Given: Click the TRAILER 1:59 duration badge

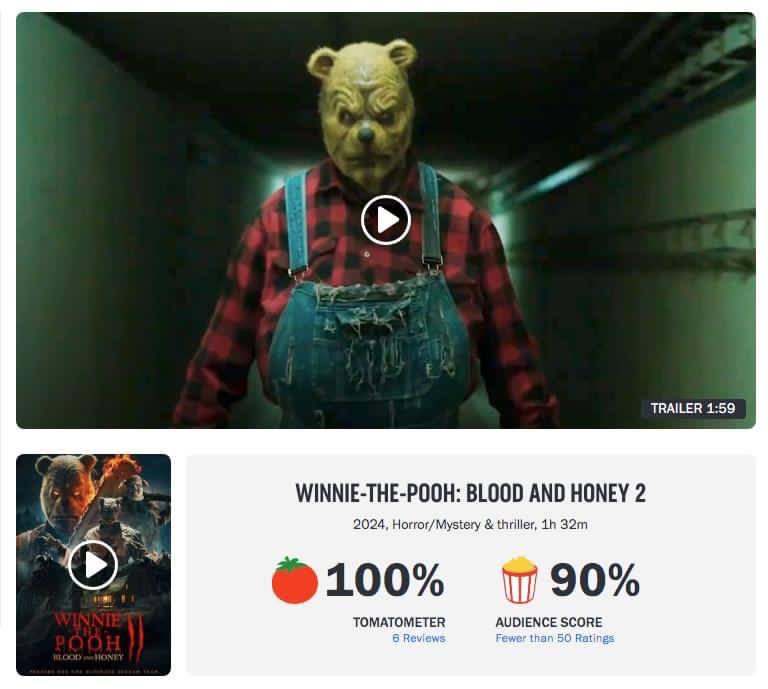Looking at the screenshot, I should (x=693, y=408).
